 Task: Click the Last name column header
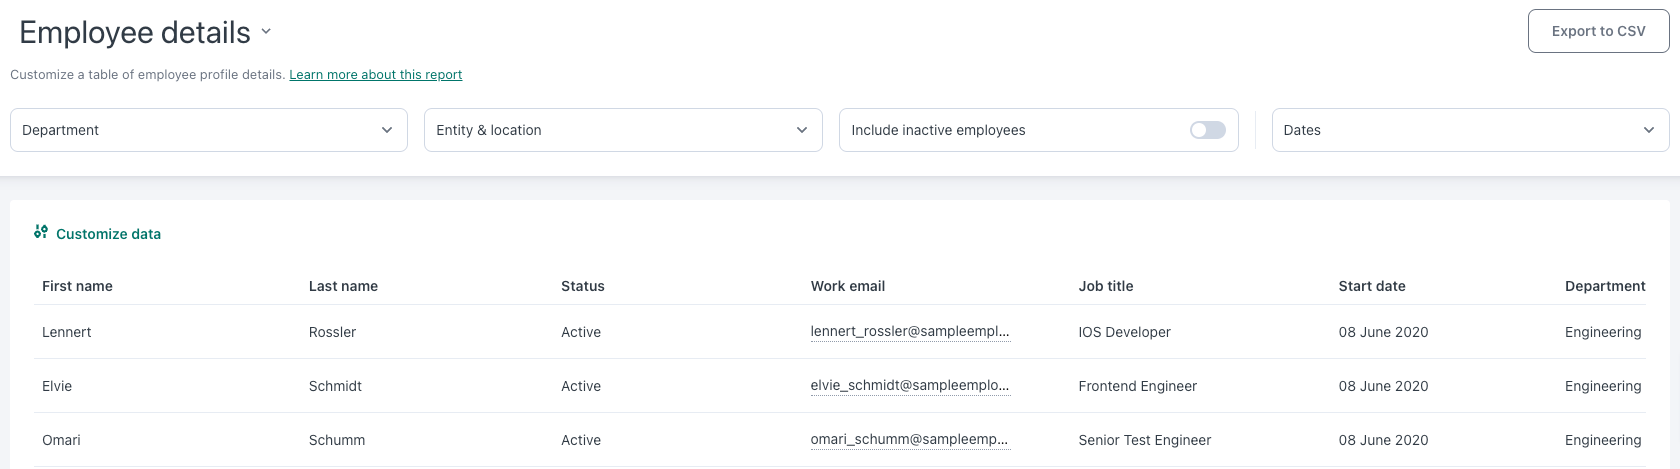click(x=343, y=286)
